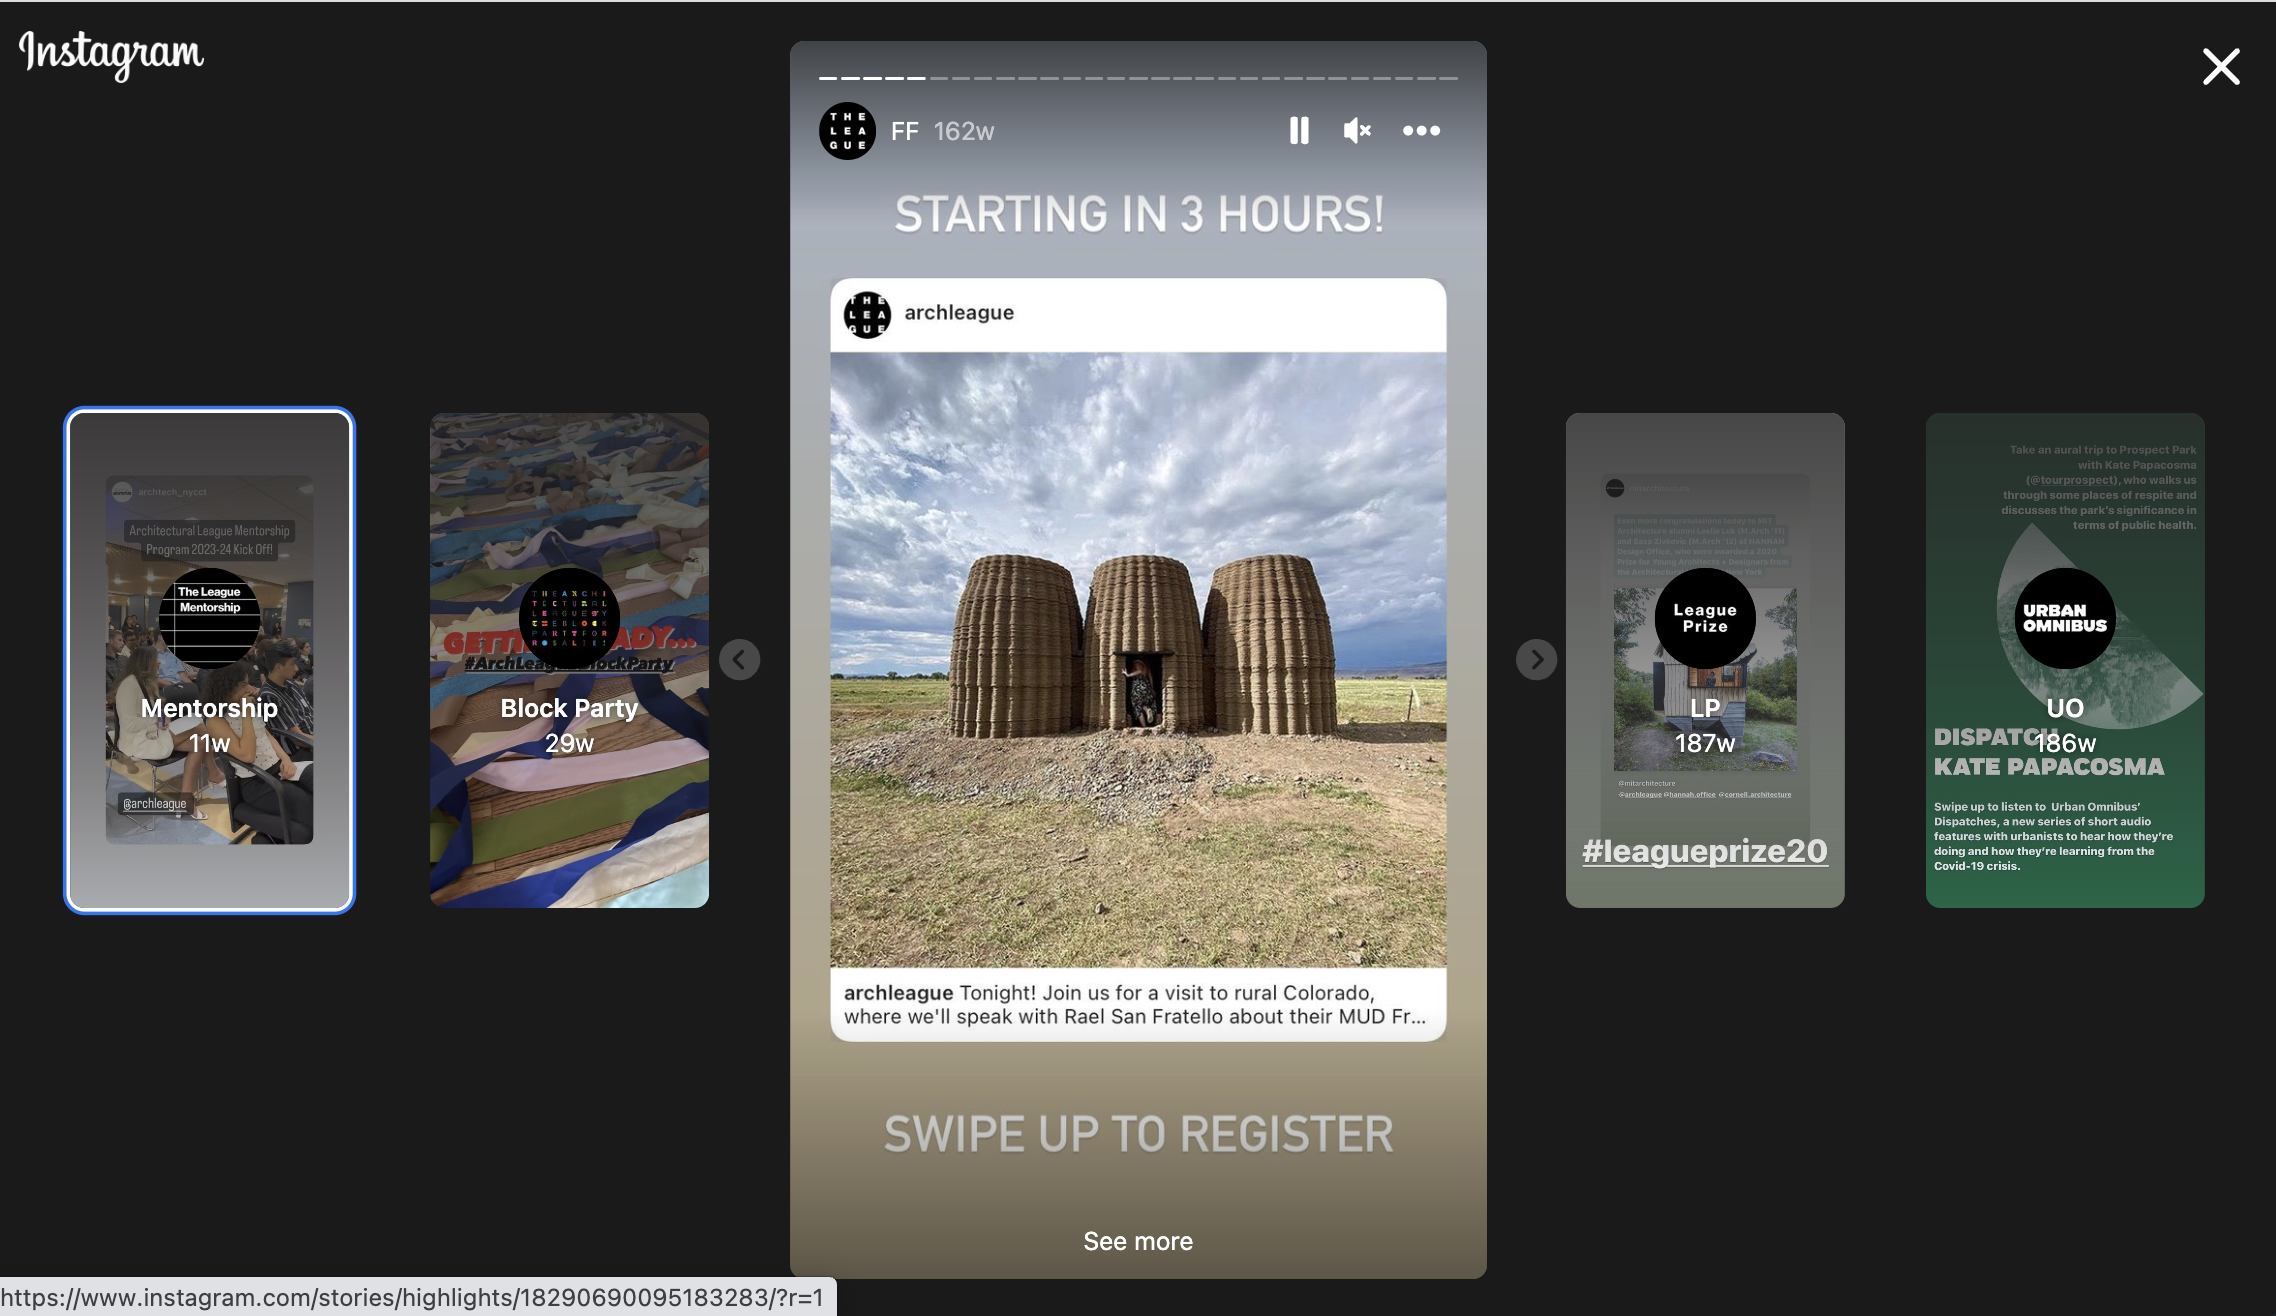Click the Instagram logo
The width and height of the screenshot is (2276, 1316).
point(111,53)
